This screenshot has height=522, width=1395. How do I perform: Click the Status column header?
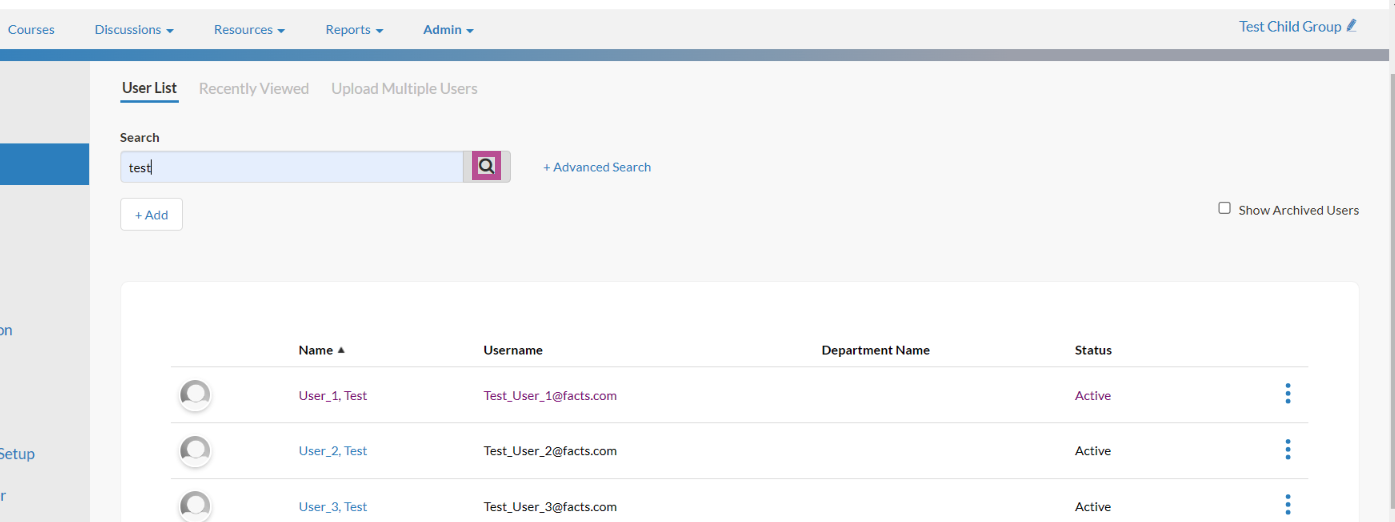click(1093, 350)
